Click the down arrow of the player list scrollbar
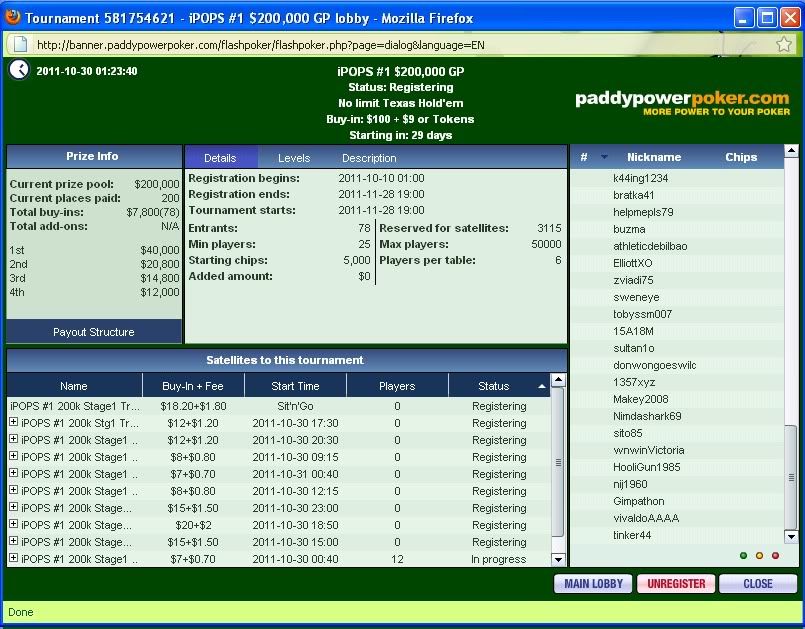Viewport: 805px width, 629px height. pos(791,537)
